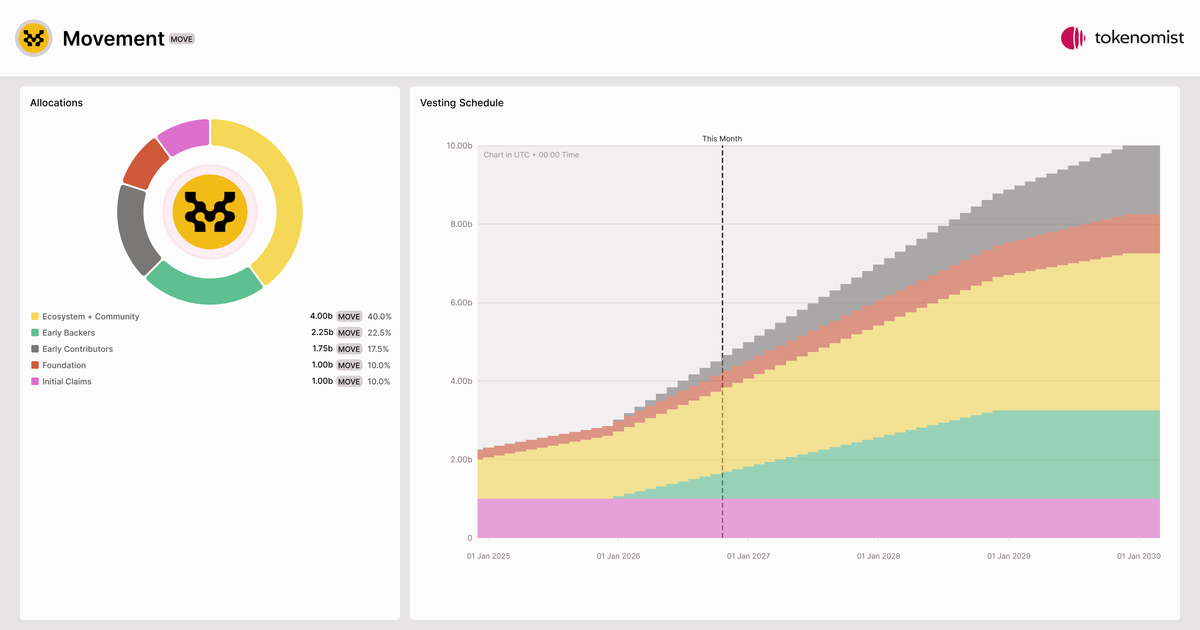The width and height of the screenshot is (1200, 630).
Task: Click the Vesting Schedule panel heading
Action: (462, 103)
